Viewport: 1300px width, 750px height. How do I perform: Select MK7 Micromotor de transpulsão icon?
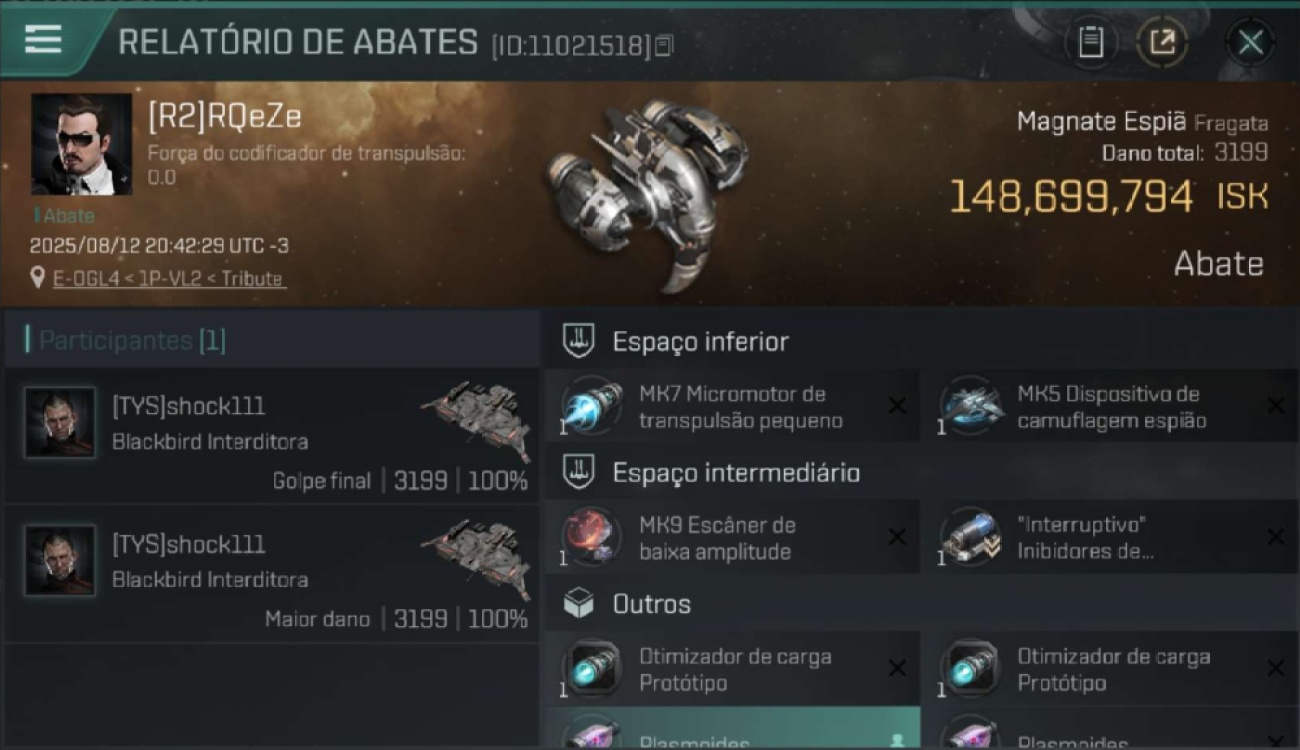click(591, 407)
